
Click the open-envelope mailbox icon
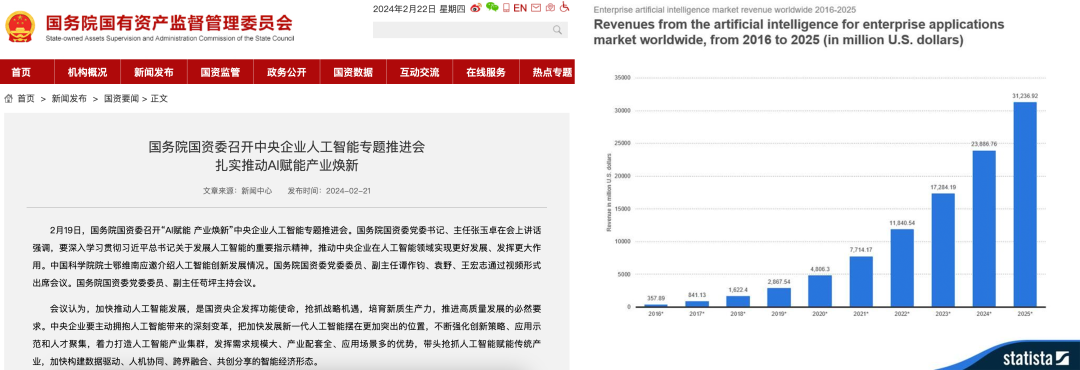point(550,8)
